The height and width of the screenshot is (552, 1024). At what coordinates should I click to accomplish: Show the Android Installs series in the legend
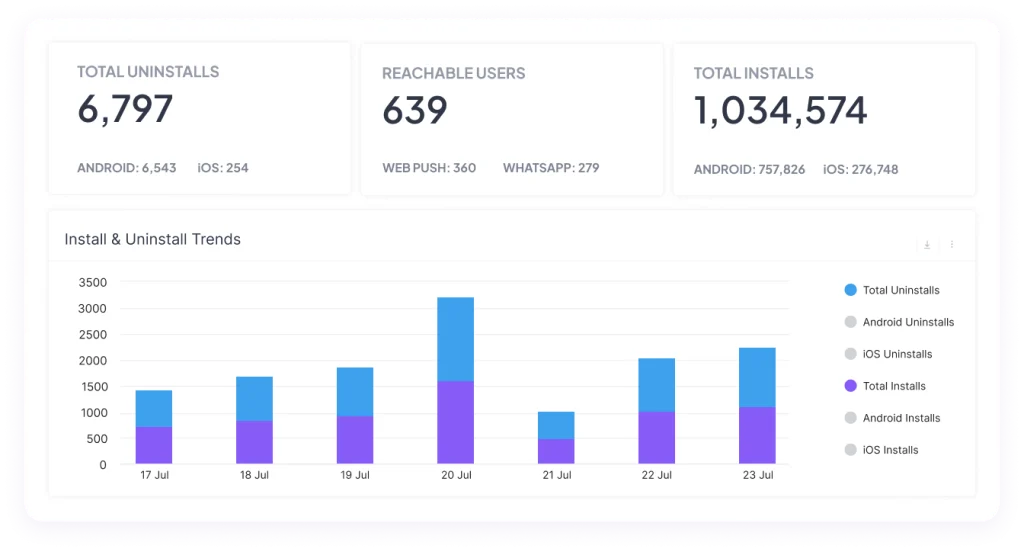892,418
